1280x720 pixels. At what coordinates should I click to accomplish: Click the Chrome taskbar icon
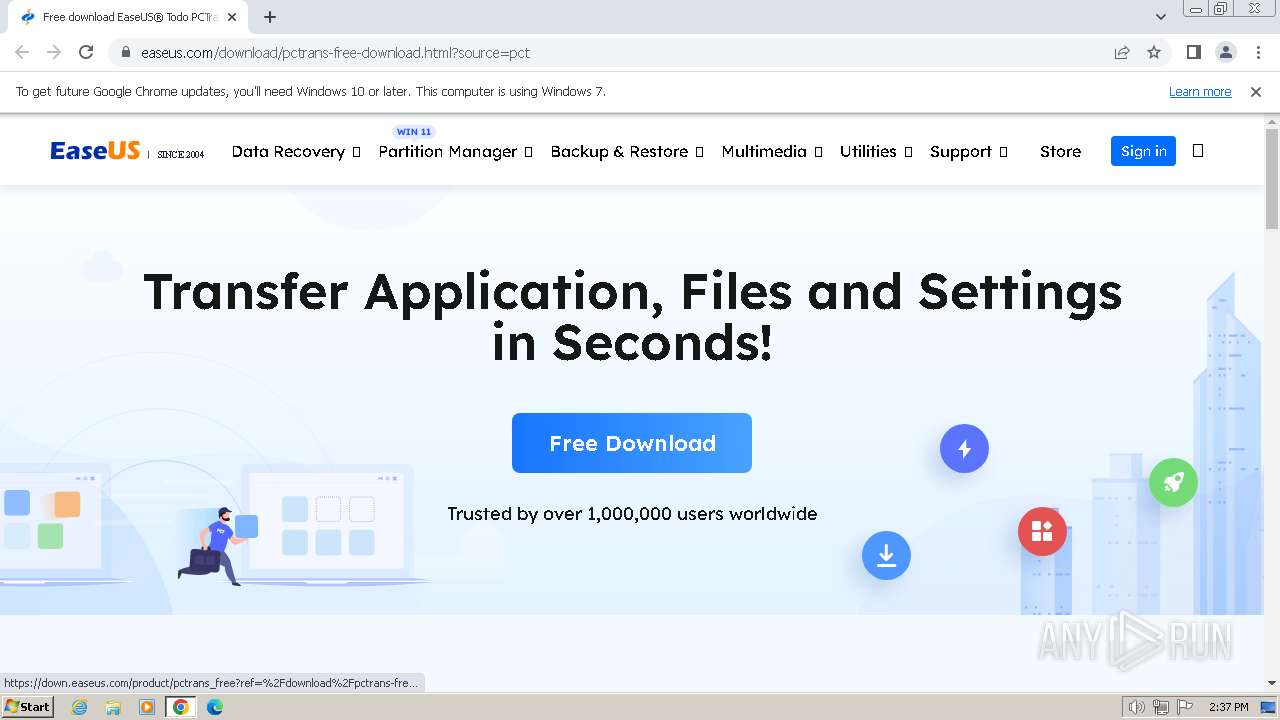coord(181,707)
